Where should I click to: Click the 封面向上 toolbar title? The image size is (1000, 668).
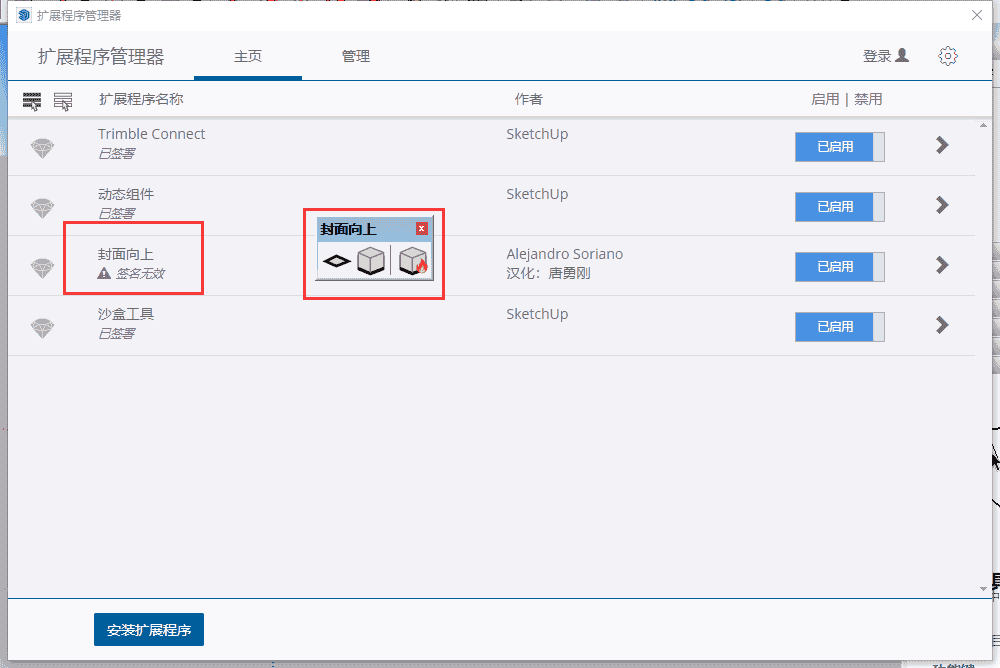click(348, 229)
